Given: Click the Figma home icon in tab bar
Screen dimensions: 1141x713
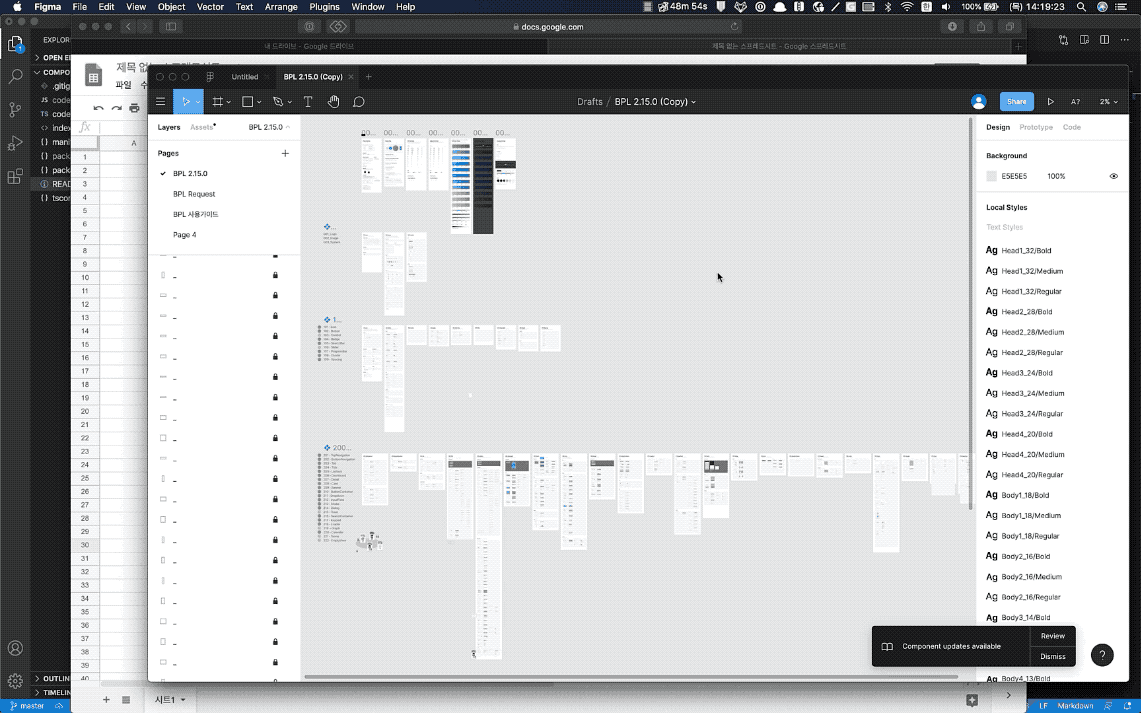Looking at the screenshot, I should click(210, 76).
